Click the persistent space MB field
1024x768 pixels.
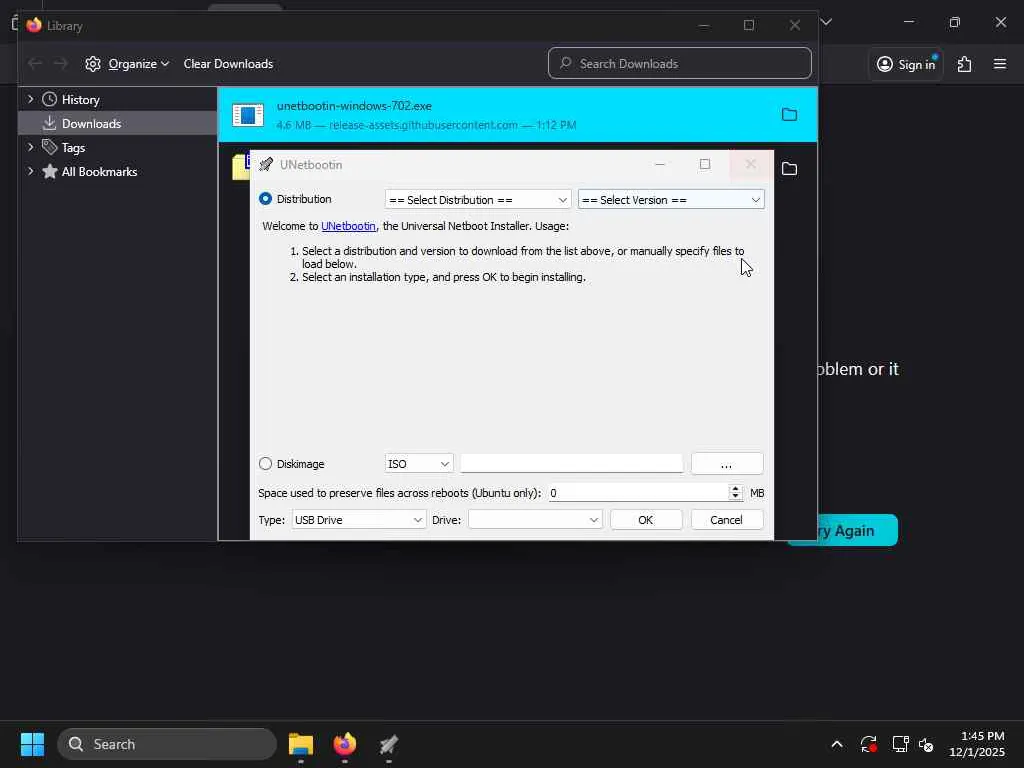(x=638, y=493)
